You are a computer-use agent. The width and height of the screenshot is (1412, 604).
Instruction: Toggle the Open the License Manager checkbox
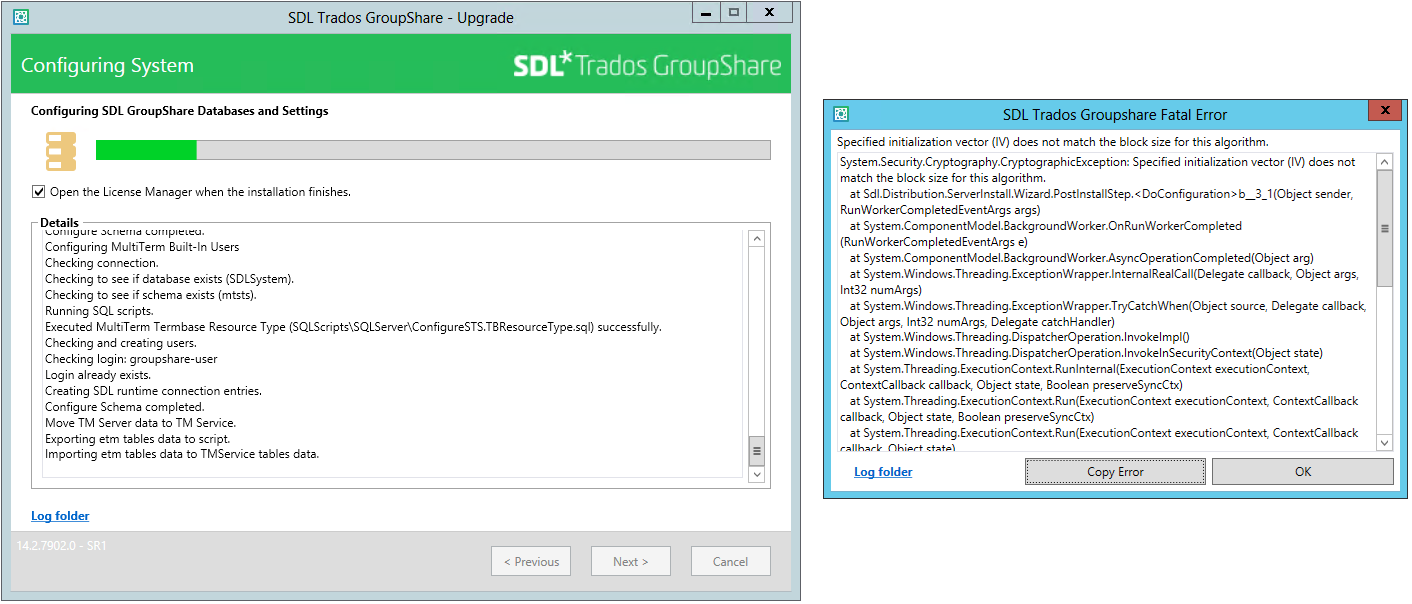click(x=39, y=192)
